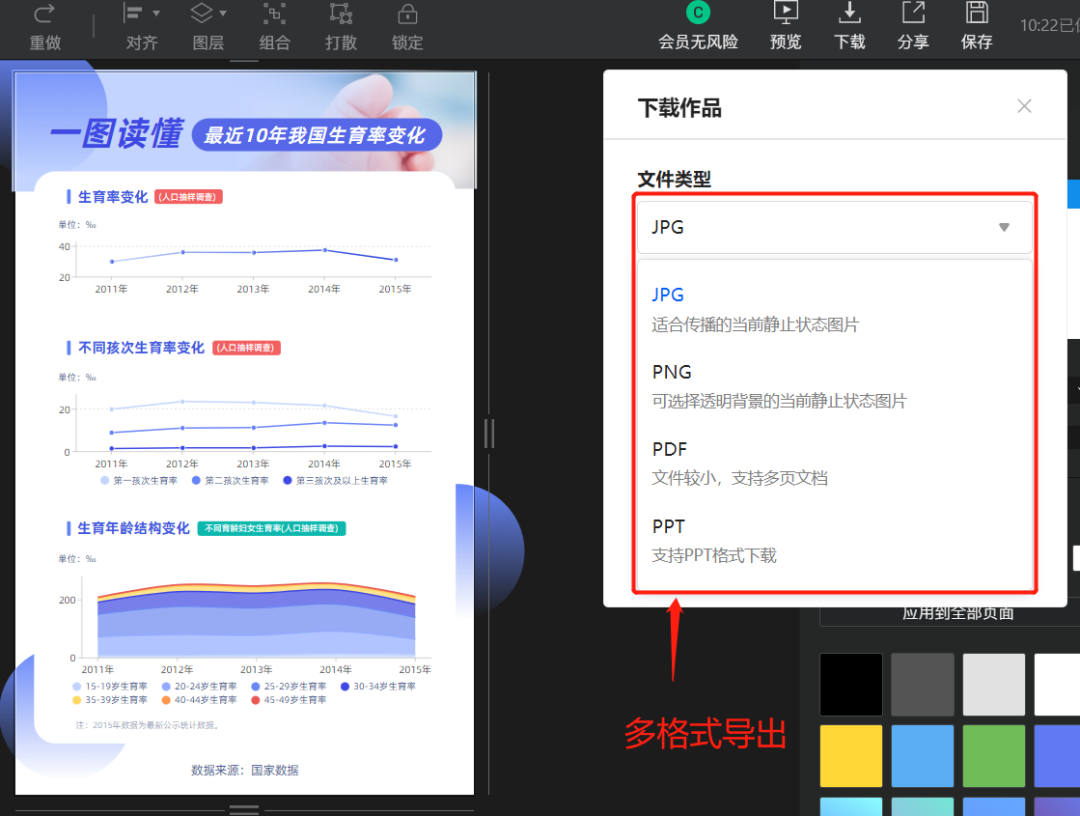Viewport: 1080px width, 816px height.
Task: Click the 第一孩次生育率 legend entry
Action: [x=139, y=481]
